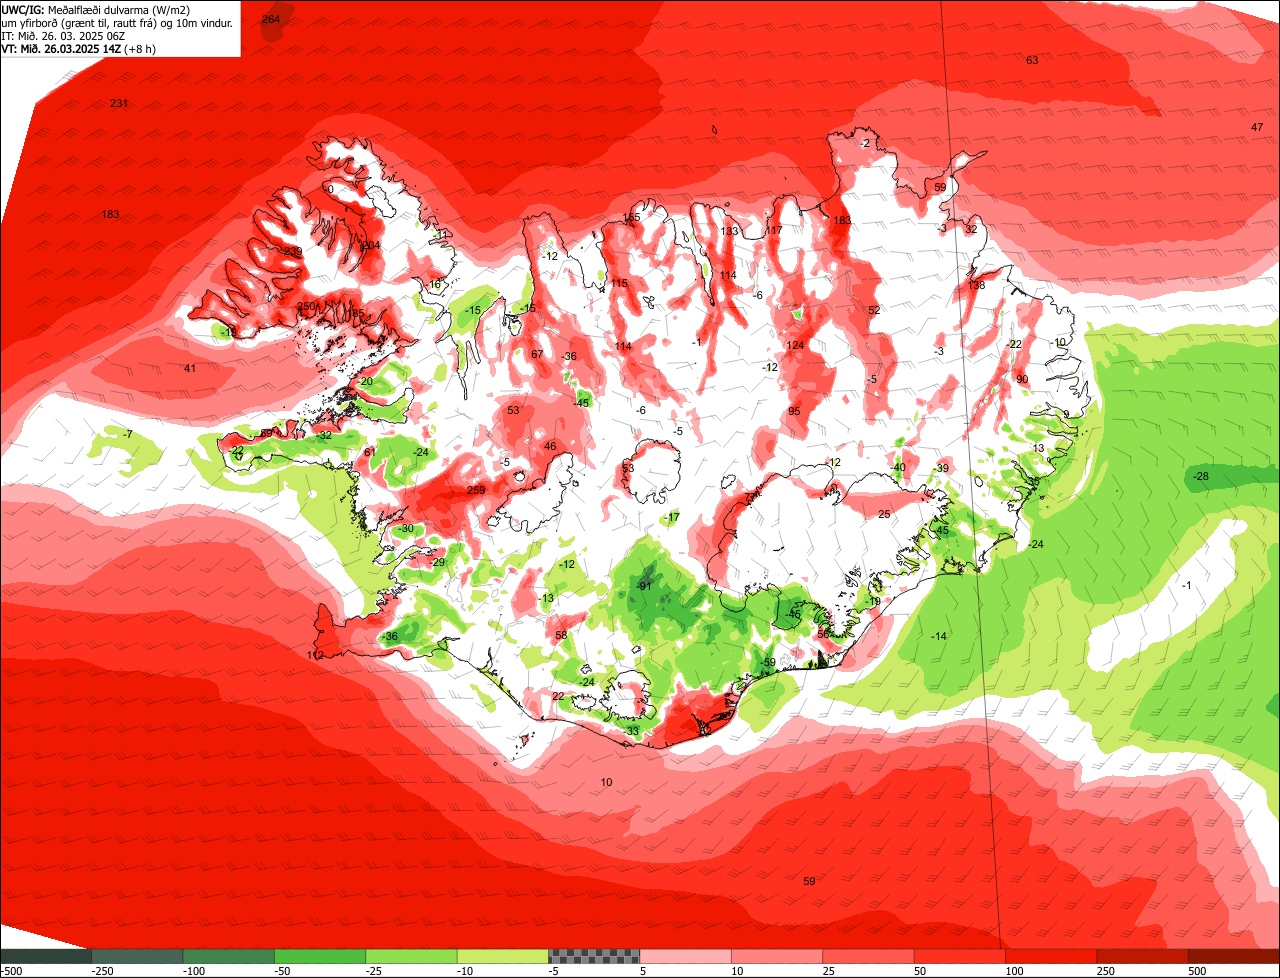1280x978 pixels.
Task: Pick the yellow-green swatch from -10 to -5
Action: (503, 955)
